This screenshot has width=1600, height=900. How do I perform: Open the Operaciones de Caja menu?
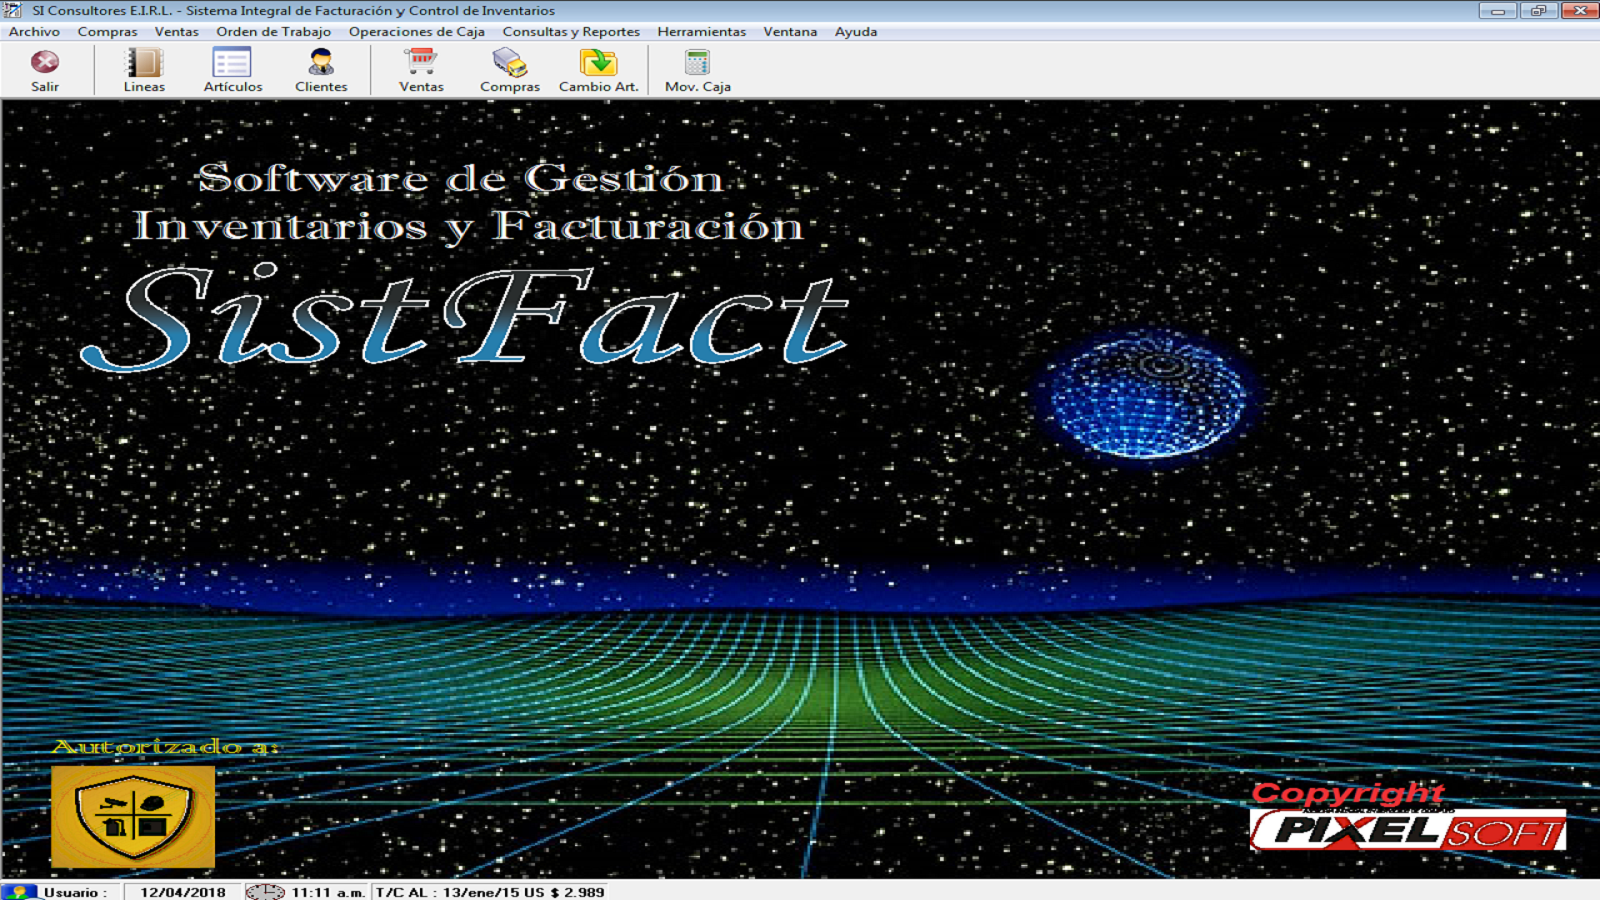click(x=416, y=31)
